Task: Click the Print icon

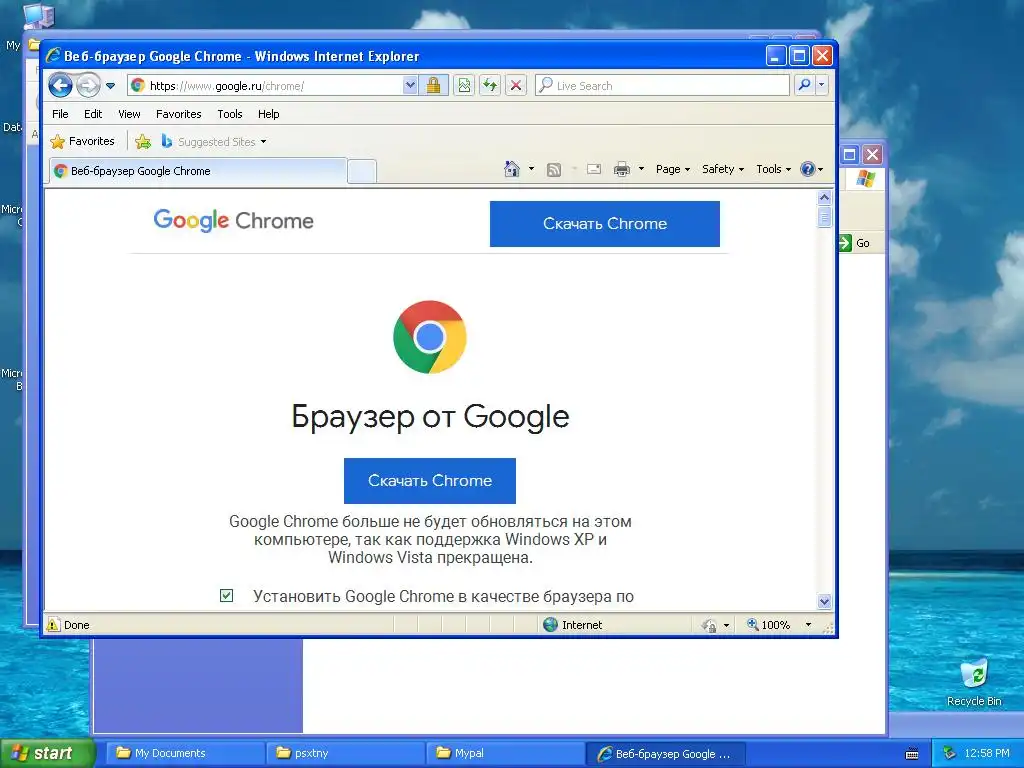Action: [622, 169]
